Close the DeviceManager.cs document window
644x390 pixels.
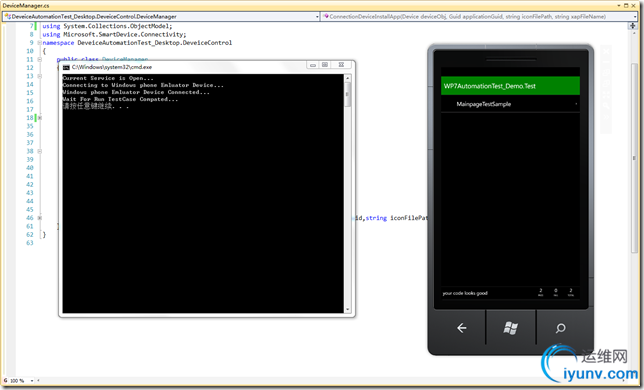pyautogui.click(x=632, y=5)
